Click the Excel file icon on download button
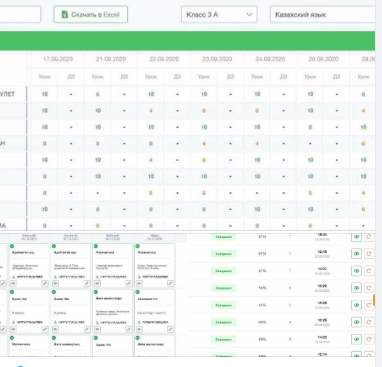This screenshot has width=382, height=367. pyautogui.click(x=65, y=14)
